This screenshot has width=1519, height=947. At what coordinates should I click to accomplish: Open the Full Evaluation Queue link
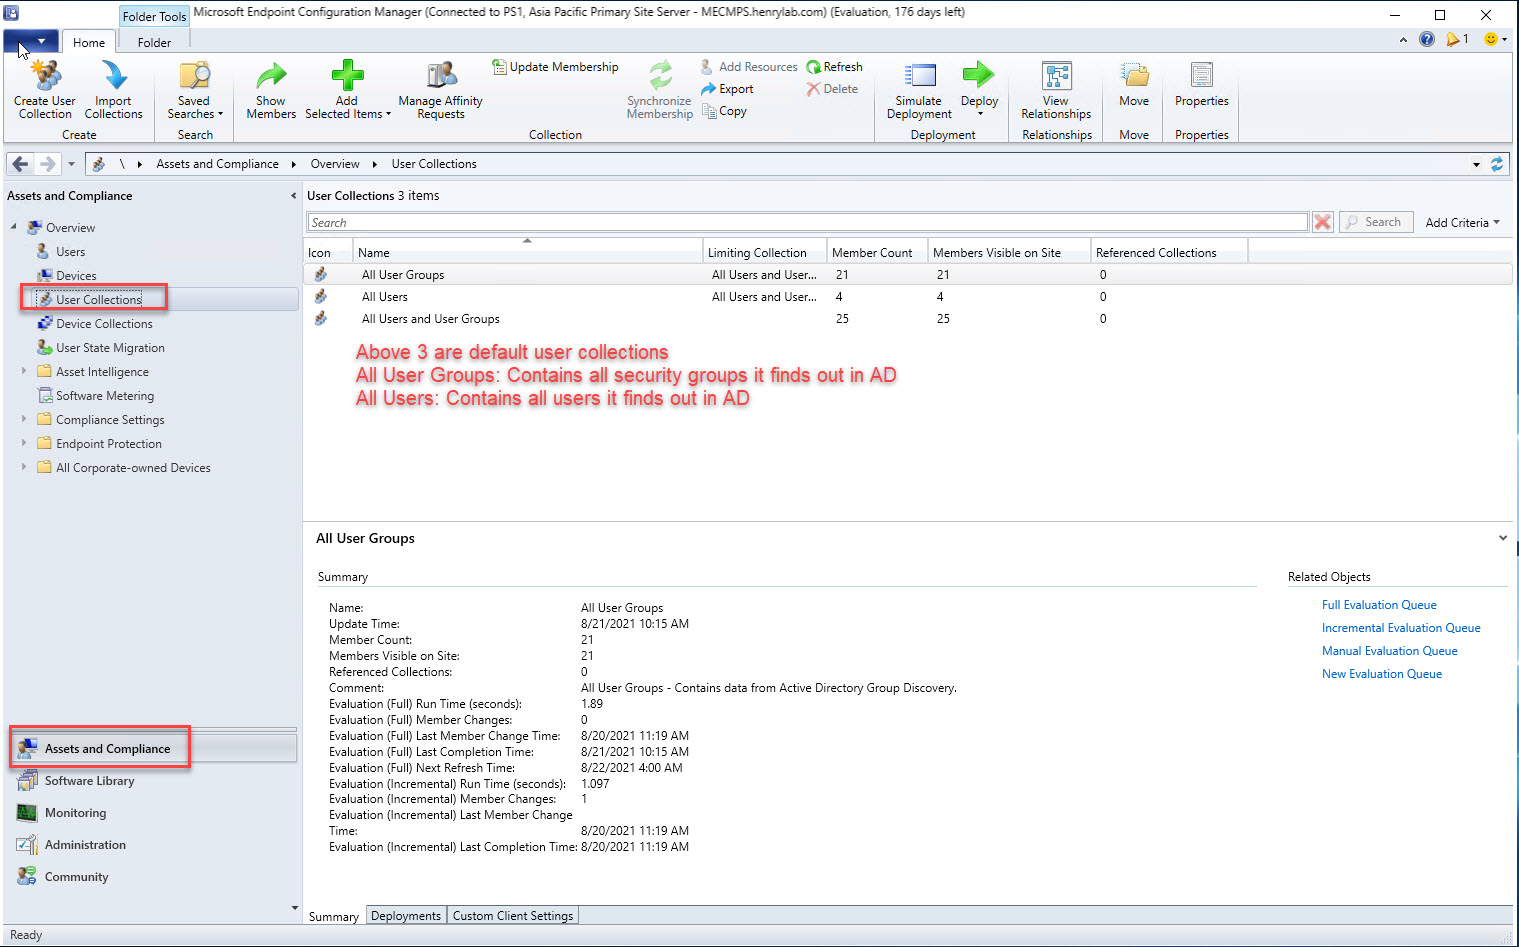click(x=1378, y=605)
